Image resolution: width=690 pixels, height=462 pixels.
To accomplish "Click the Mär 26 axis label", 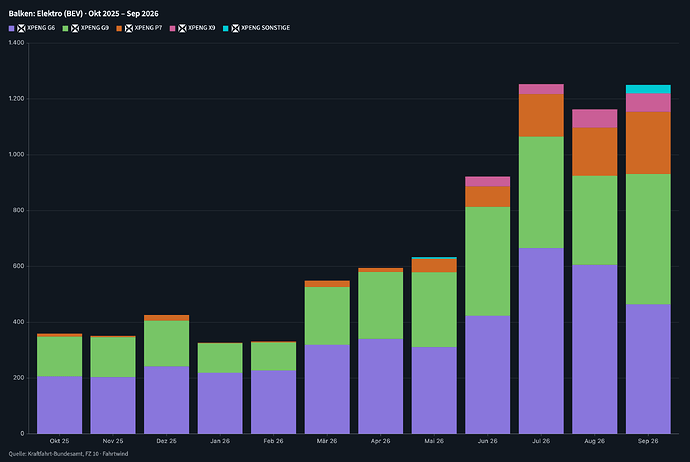I will click(327, 441).
